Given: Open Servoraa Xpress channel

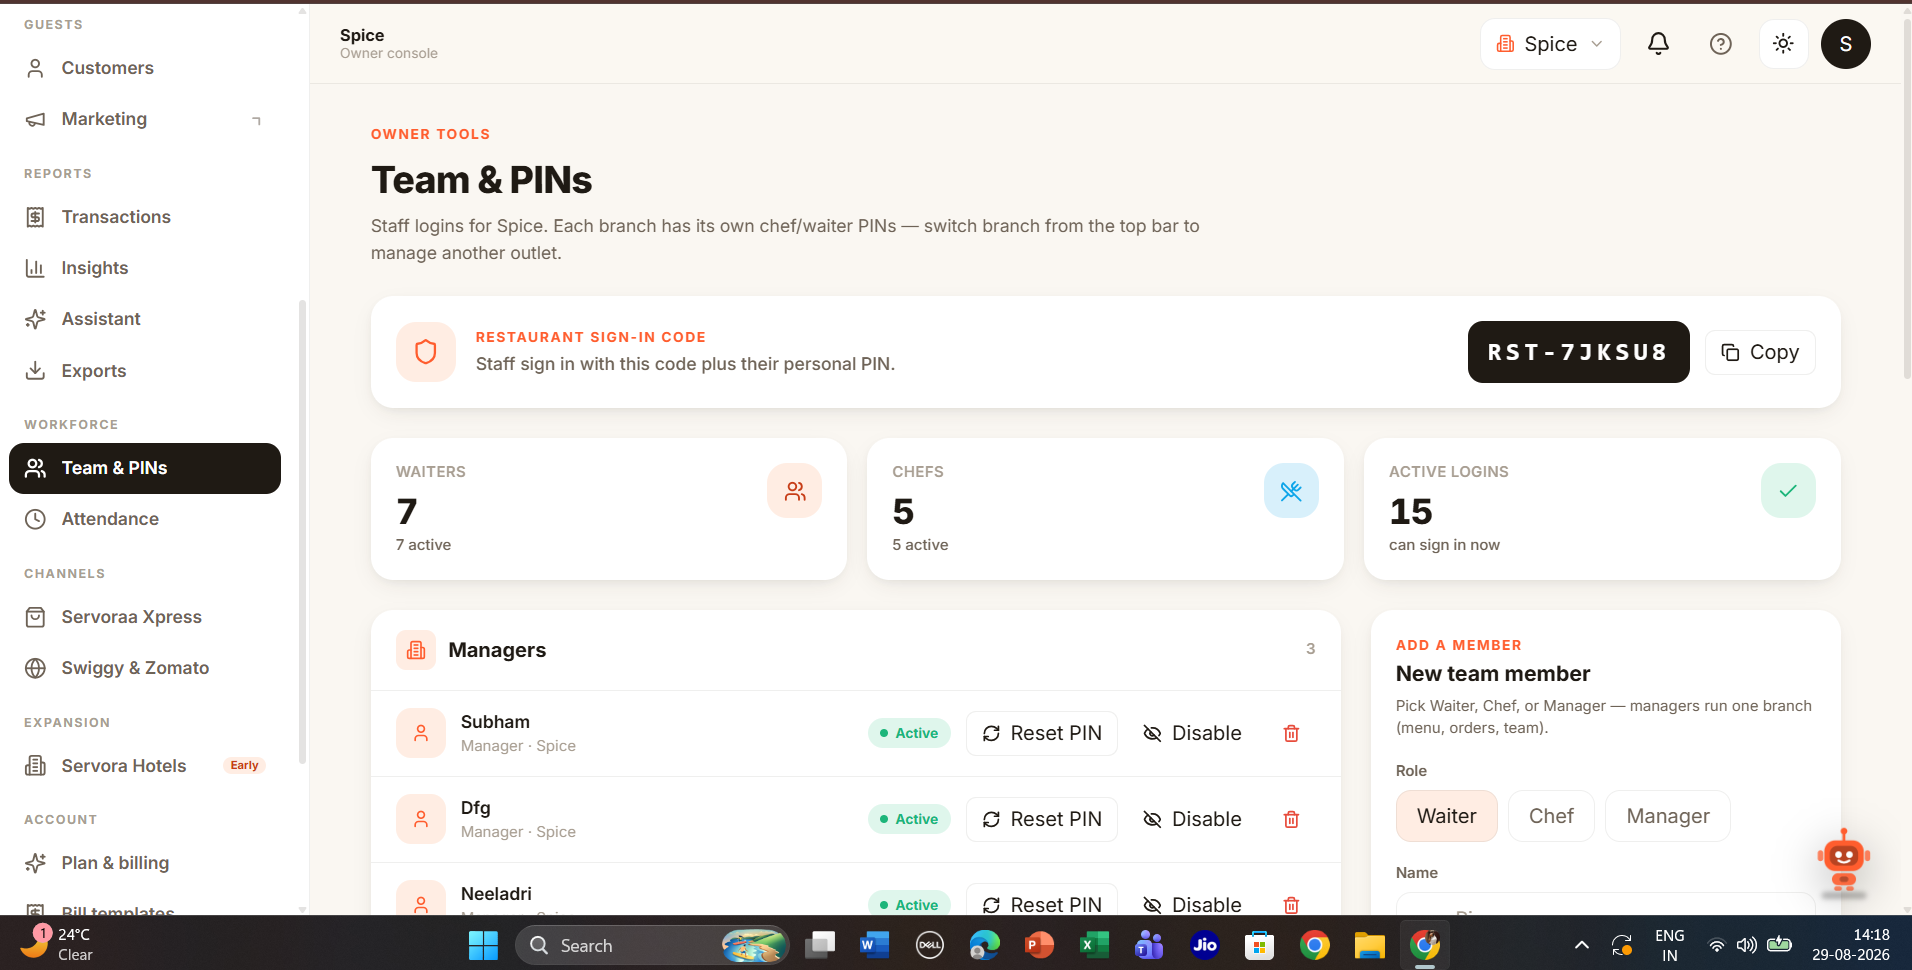Looking at the screenshot, I should click(x=145, y=617).
